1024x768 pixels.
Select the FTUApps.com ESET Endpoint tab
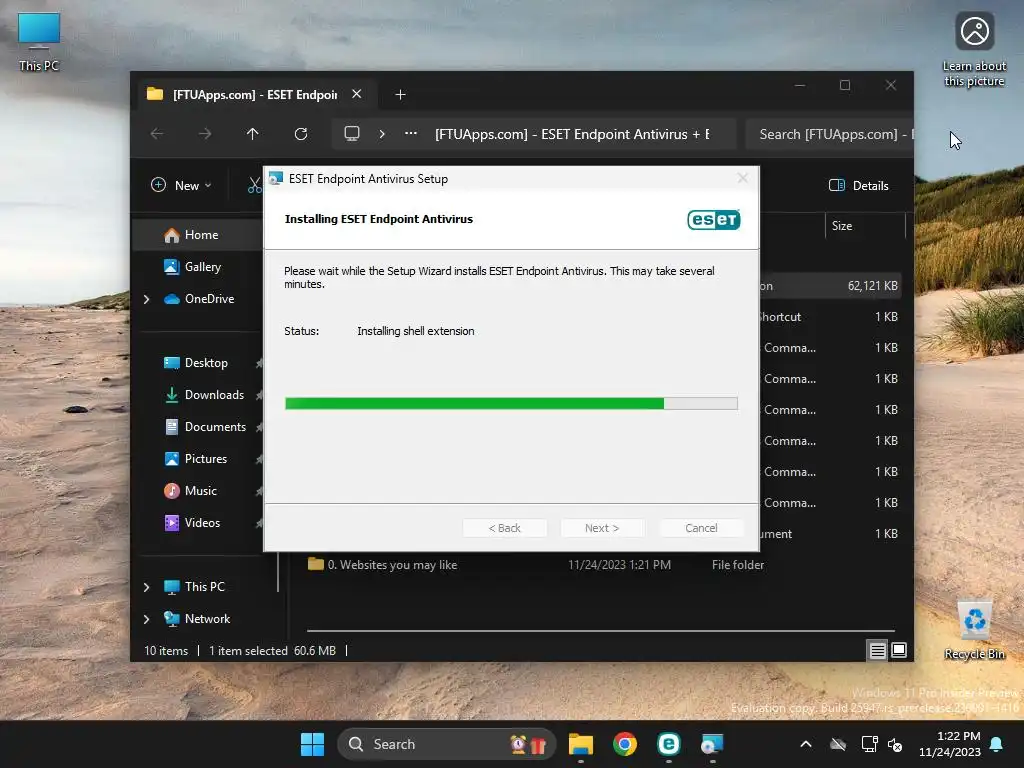click(x=255, y=95)
